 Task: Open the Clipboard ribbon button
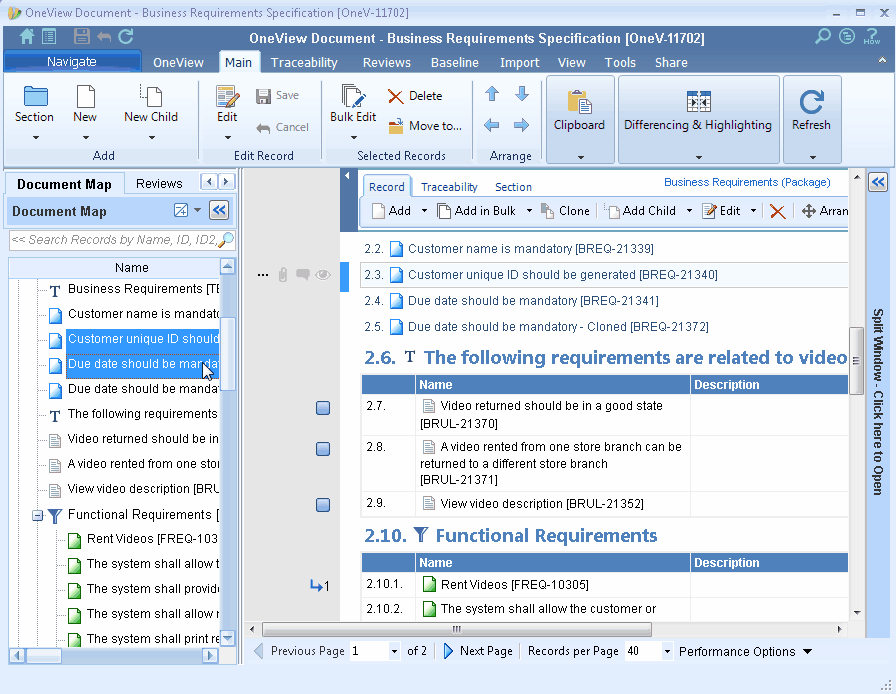point(579,119)
